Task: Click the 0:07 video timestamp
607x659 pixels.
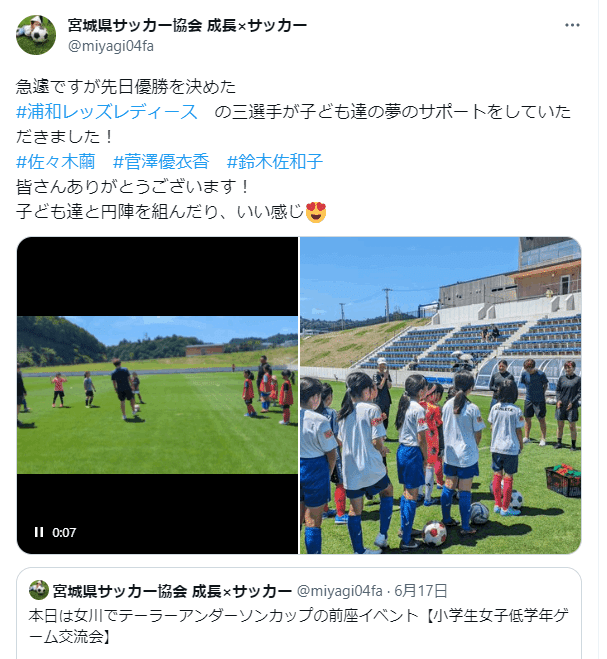Action: [64, 532]
